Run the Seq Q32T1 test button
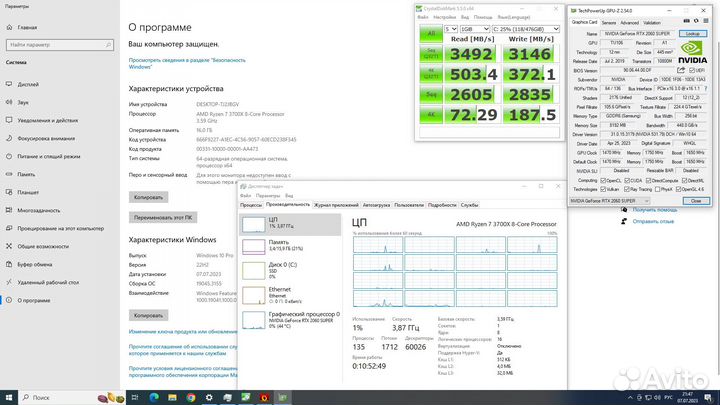The width and height of the screenshot is (720, 405). [431, 54]
